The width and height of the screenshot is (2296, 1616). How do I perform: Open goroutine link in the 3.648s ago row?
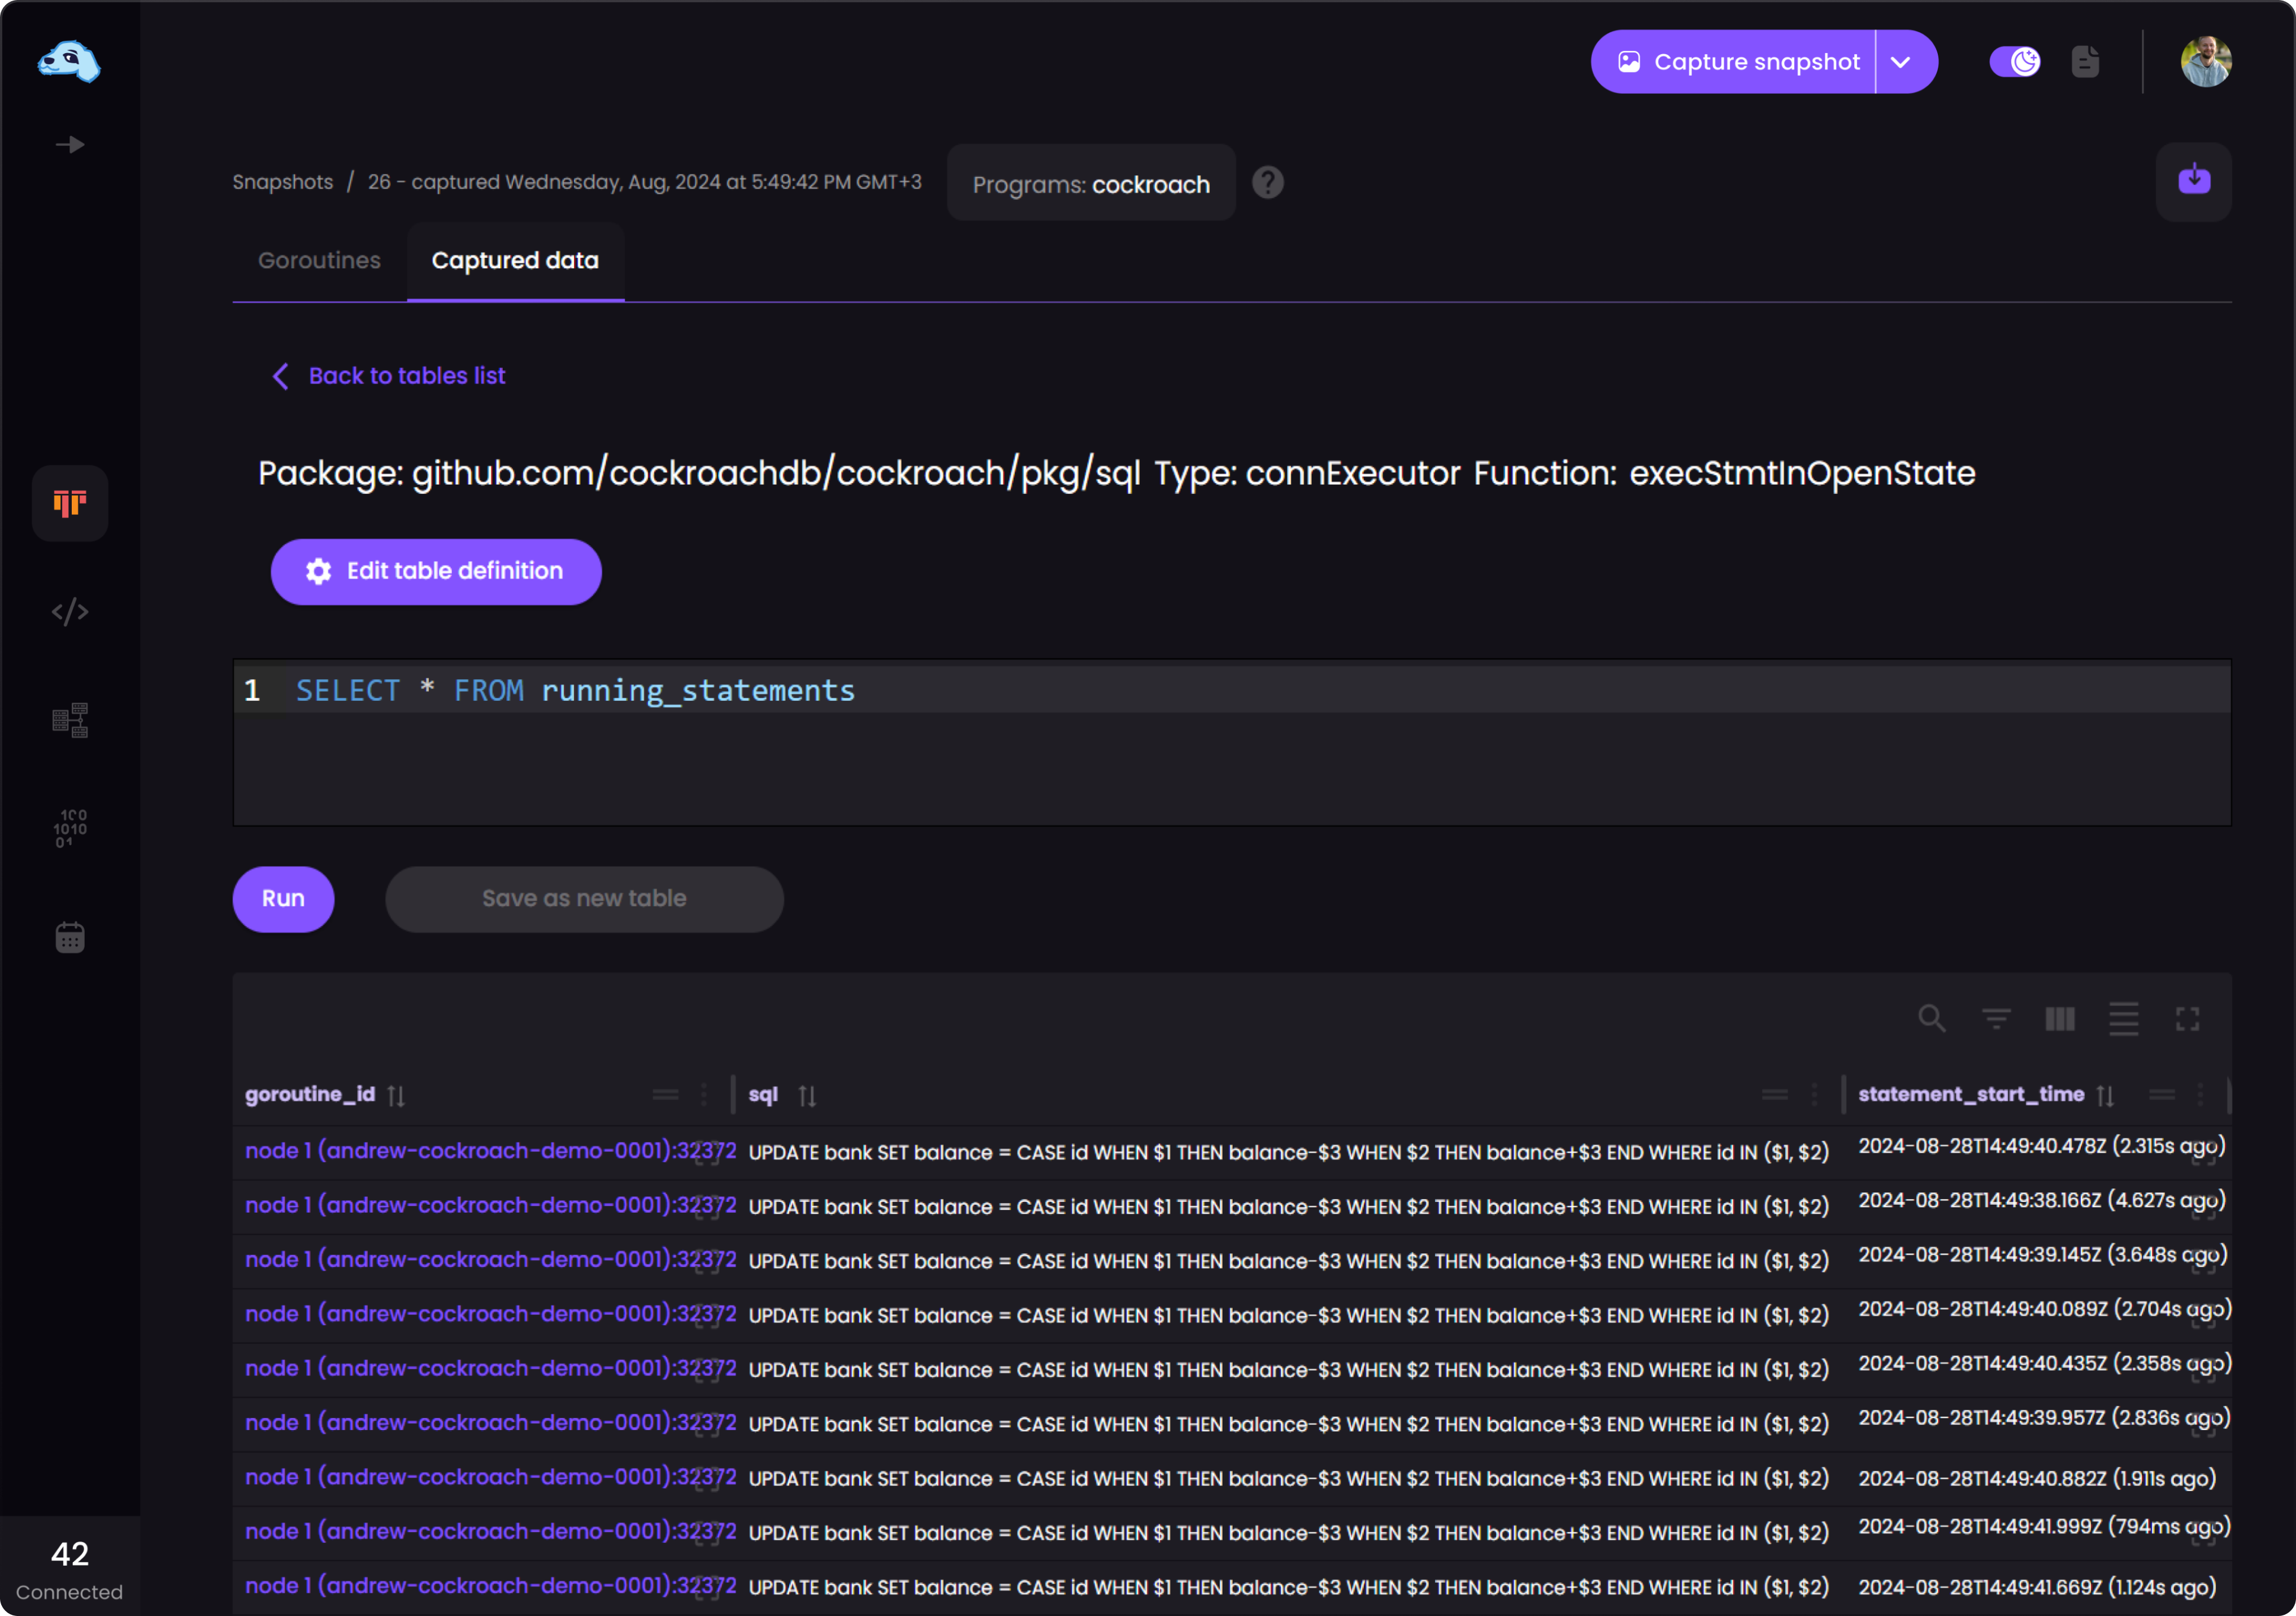(490, 1260)
